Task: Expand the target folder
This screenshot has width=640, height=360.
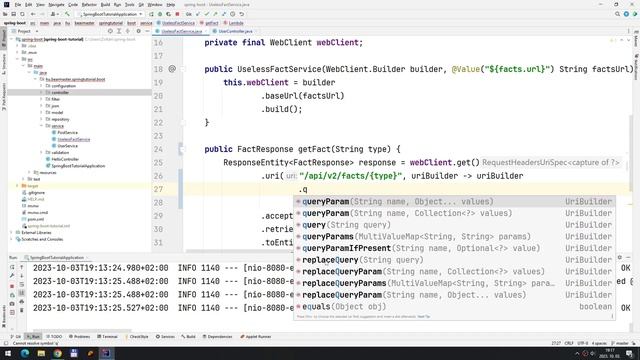Action: [18, 186]
